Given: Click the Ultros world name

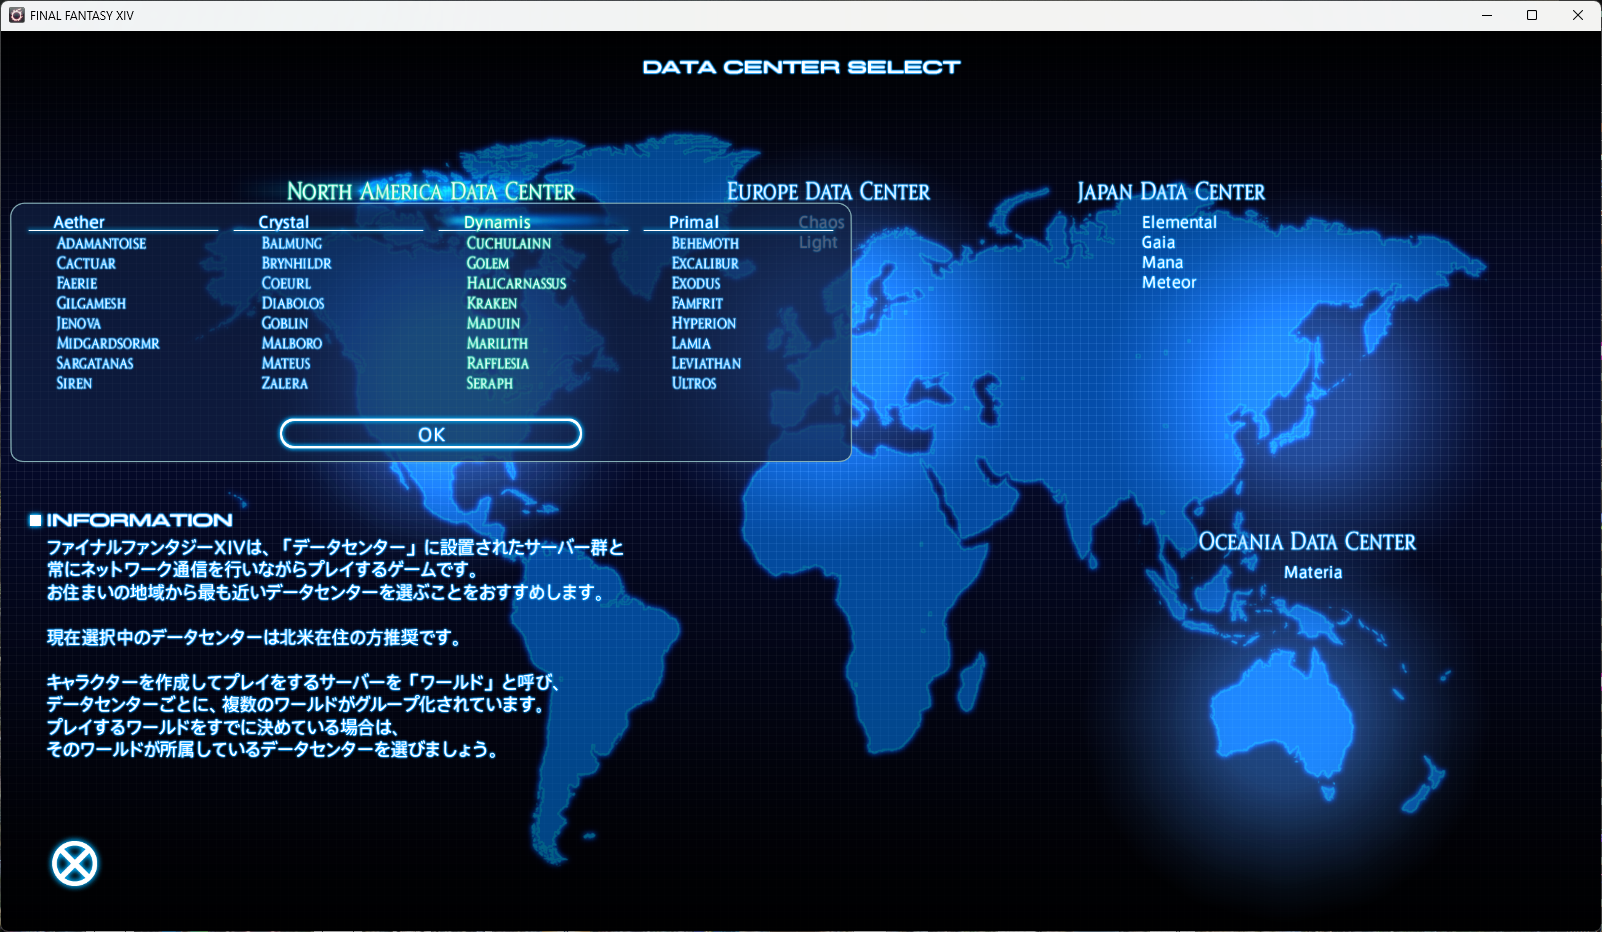Looking at the screenshot, I should (x=694, y=383).
